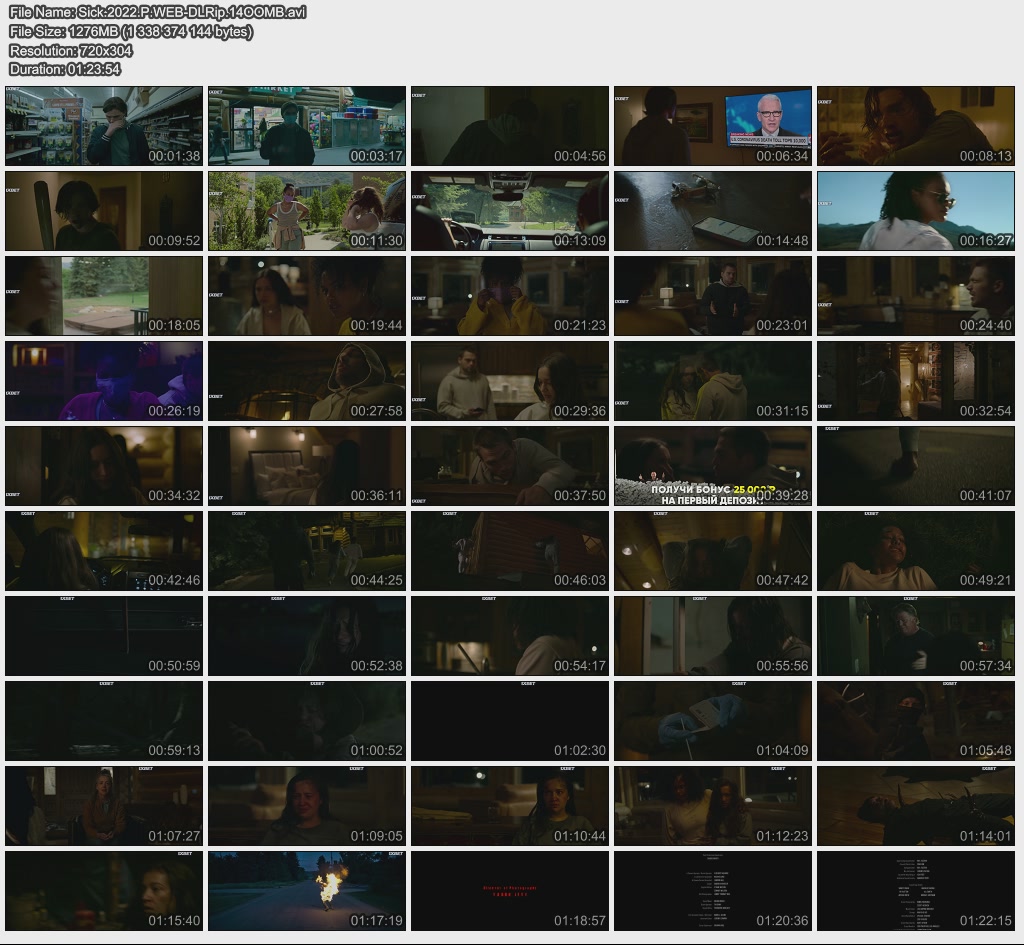Select the thumbnail timestamped 00:46:03
This screenshot has height=945, width=1024.
click(510, 551)
